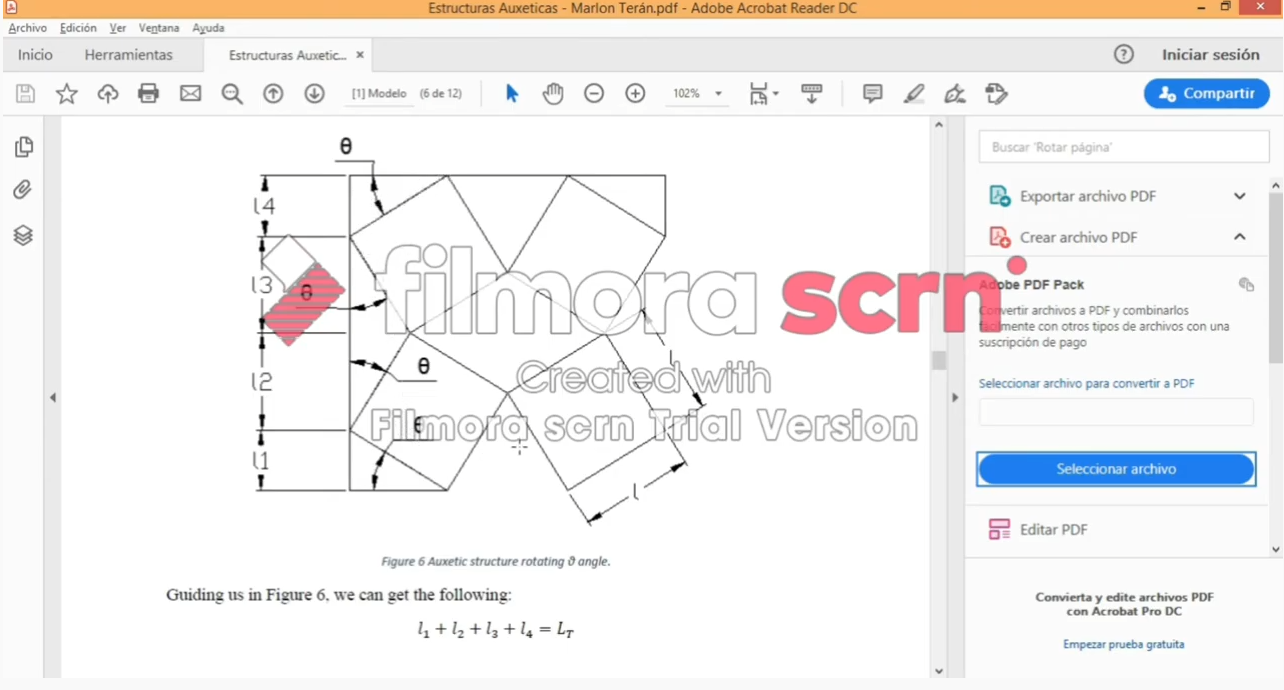The width and height of the screenshot is (1284, 690).
Task: Collapse the right tools pane arrow
Action: click(x=955, y=398)
